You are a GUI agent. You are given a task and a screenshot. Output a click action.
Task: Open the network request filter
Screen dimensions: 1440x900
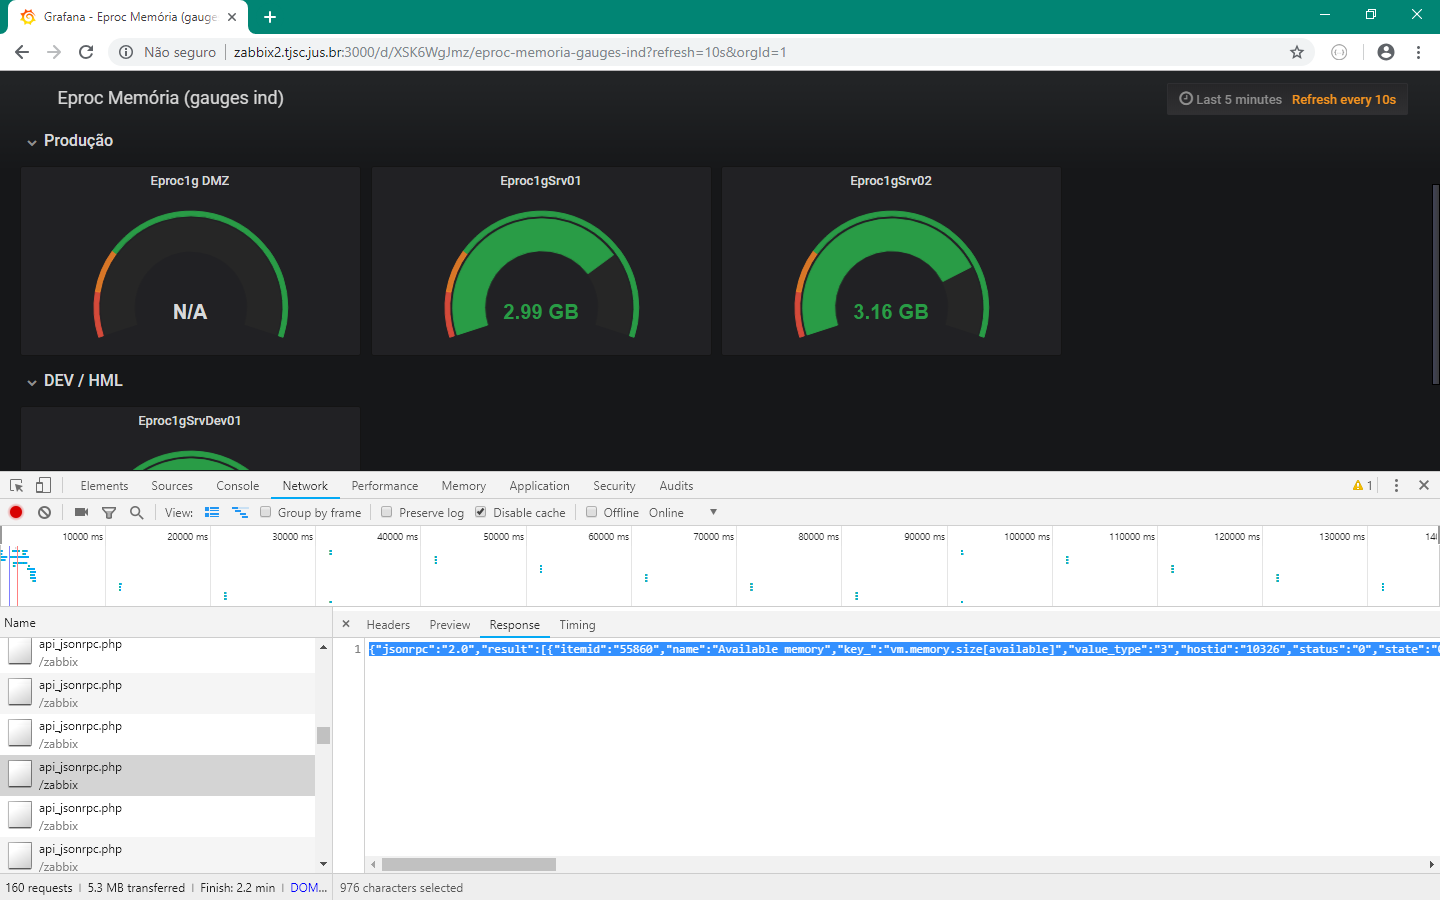pyautogui.click(x=109, y=512)
